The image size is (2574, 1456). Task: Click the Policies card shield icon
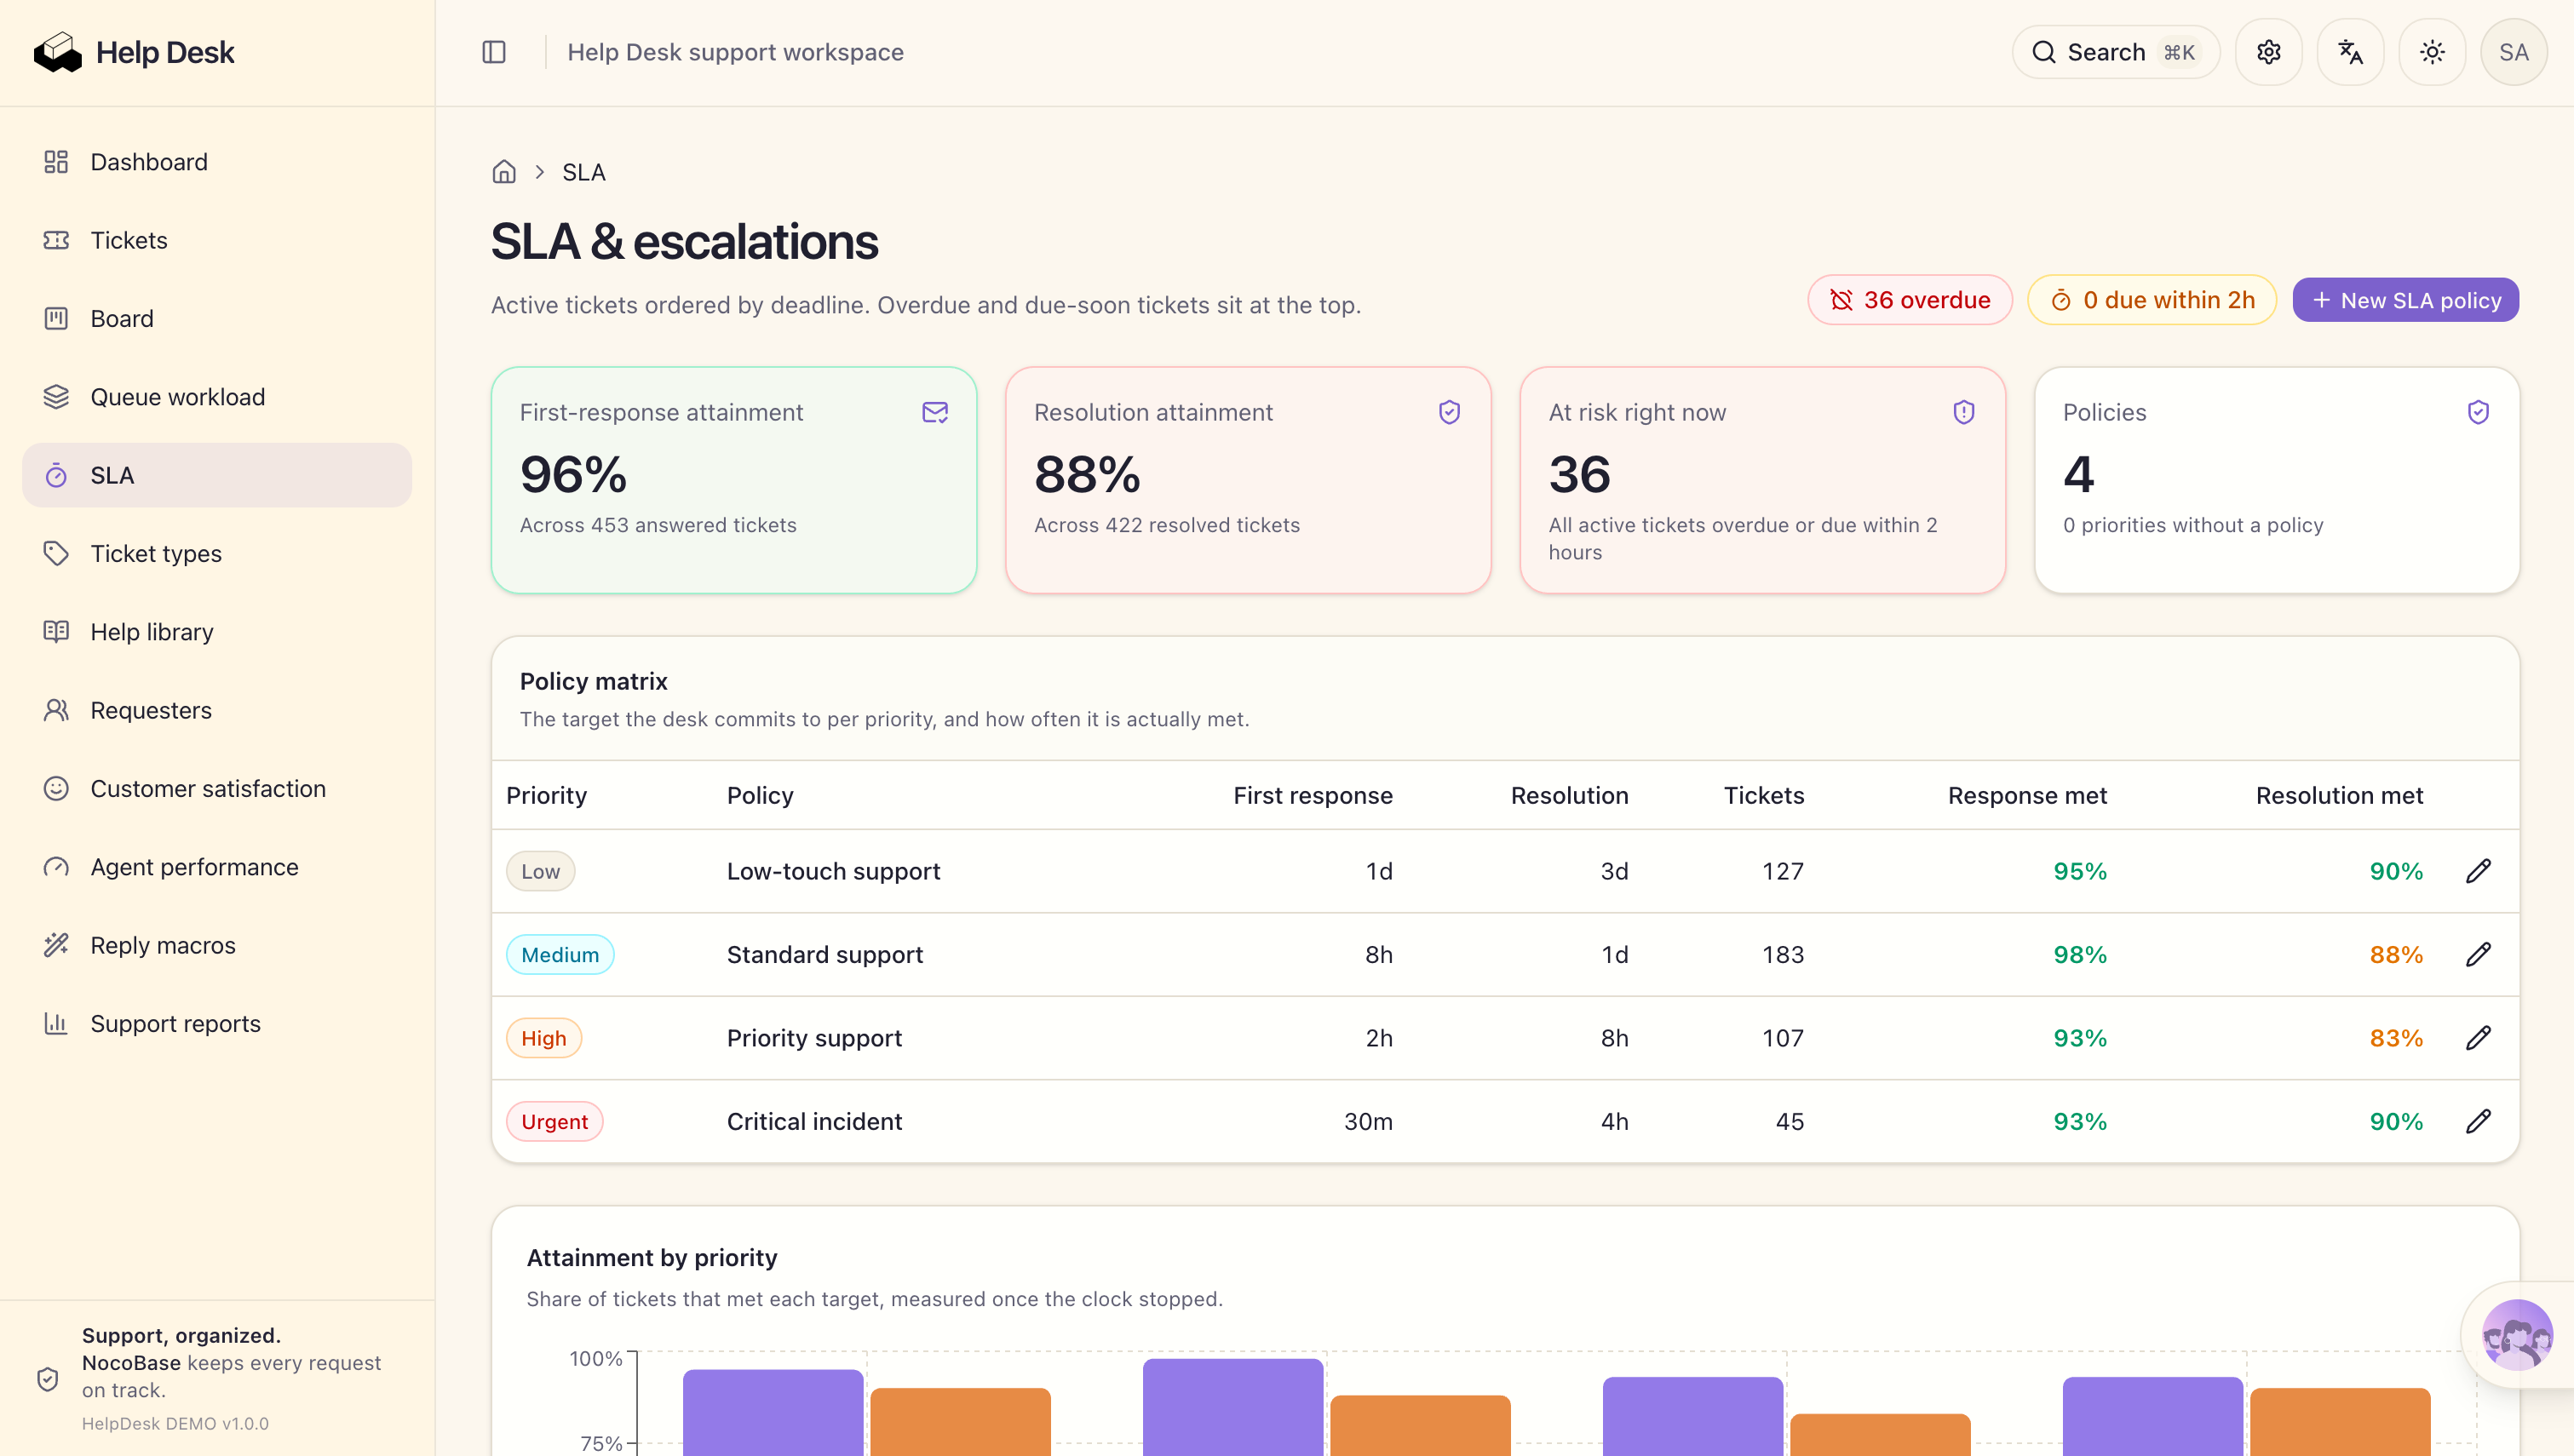pyautogui.click(x=2478, y=412)
